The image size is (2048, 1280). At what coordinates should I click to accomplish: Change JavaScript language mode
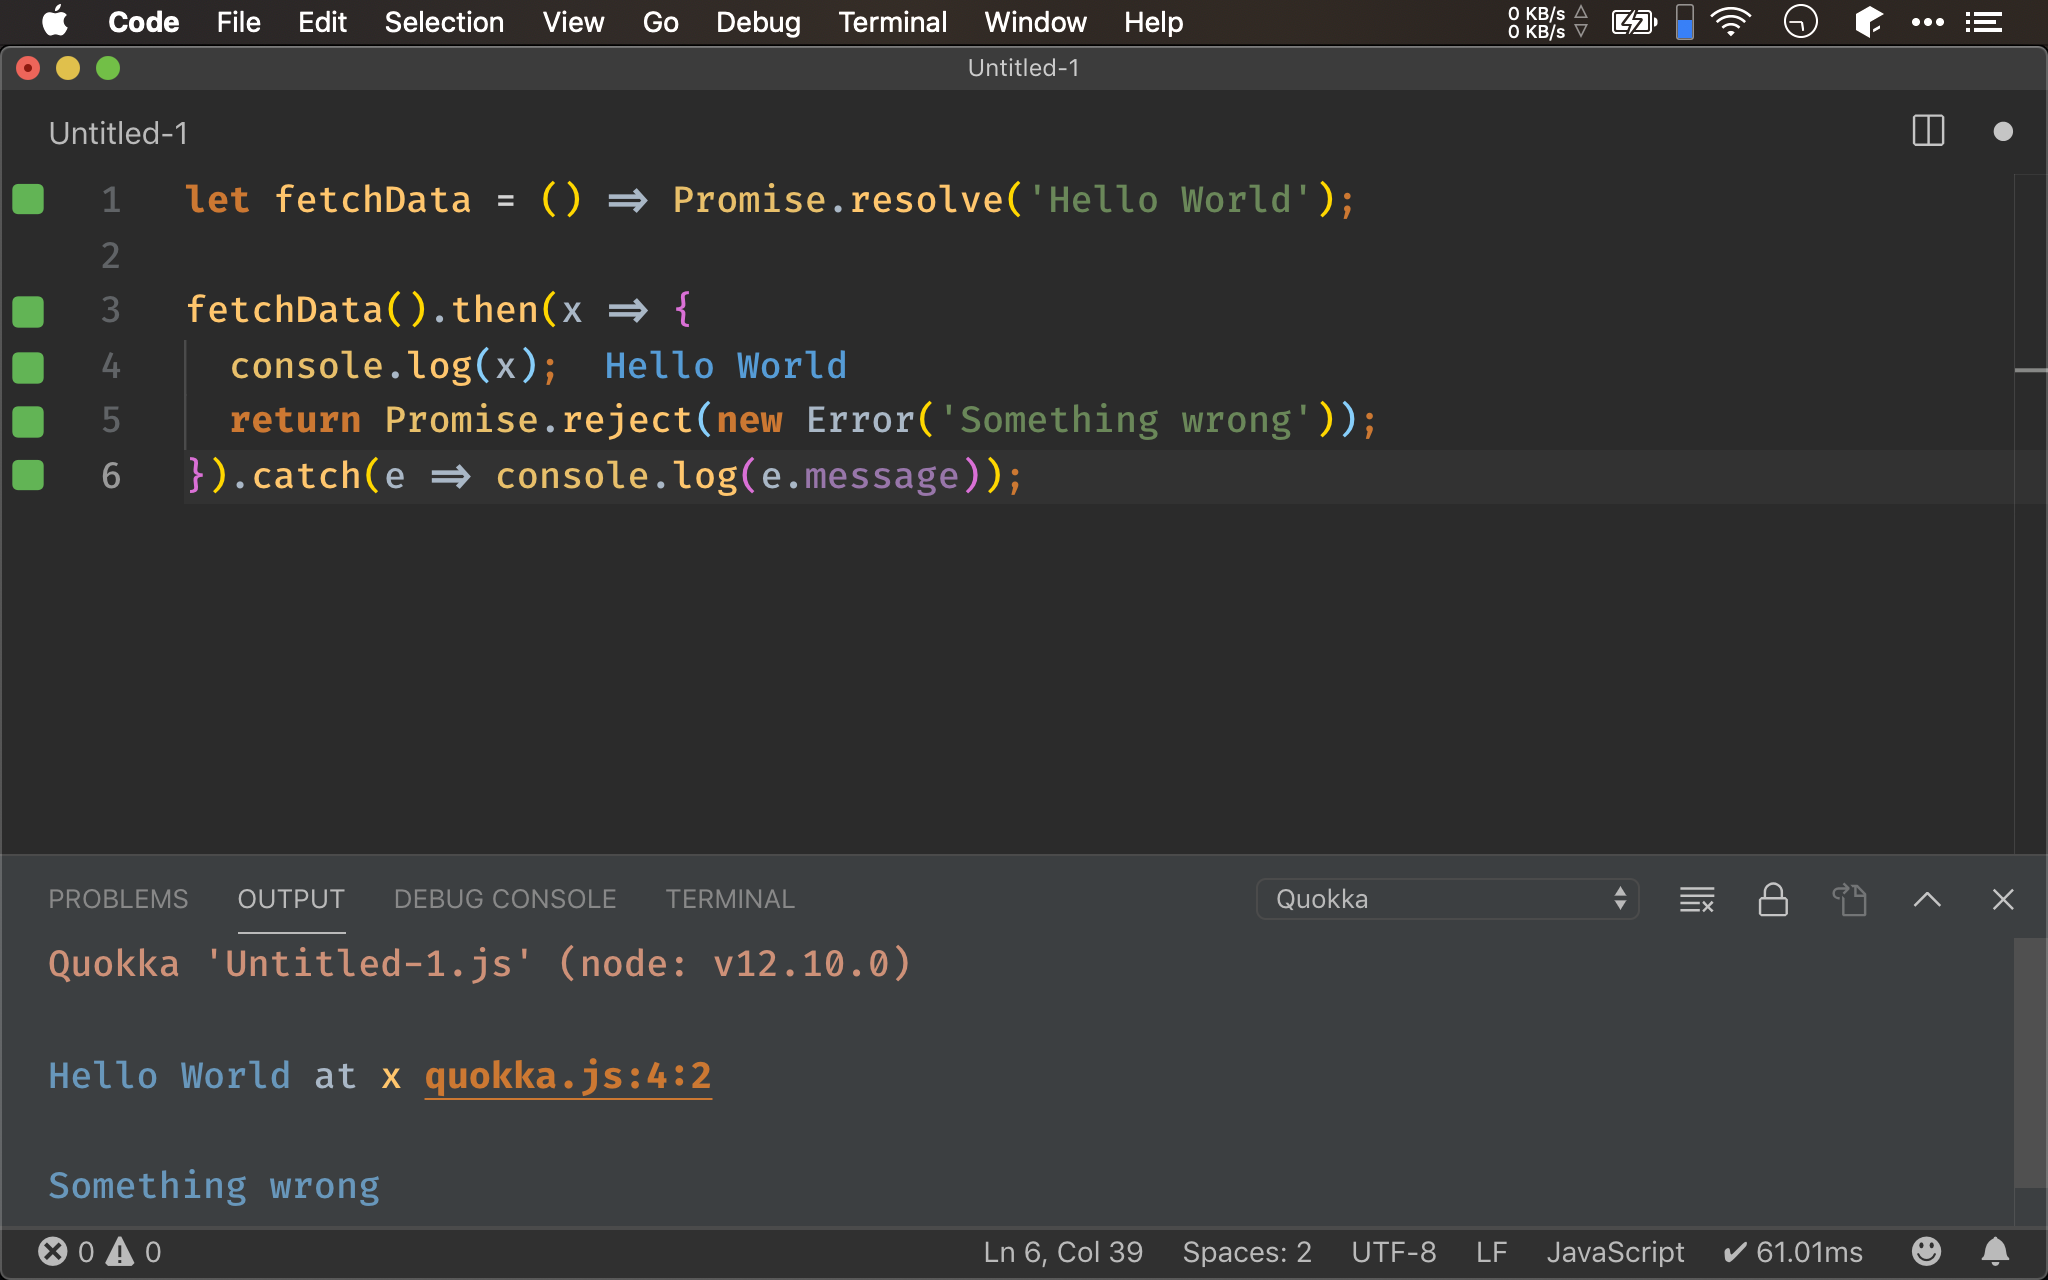coord(1614,1251)
